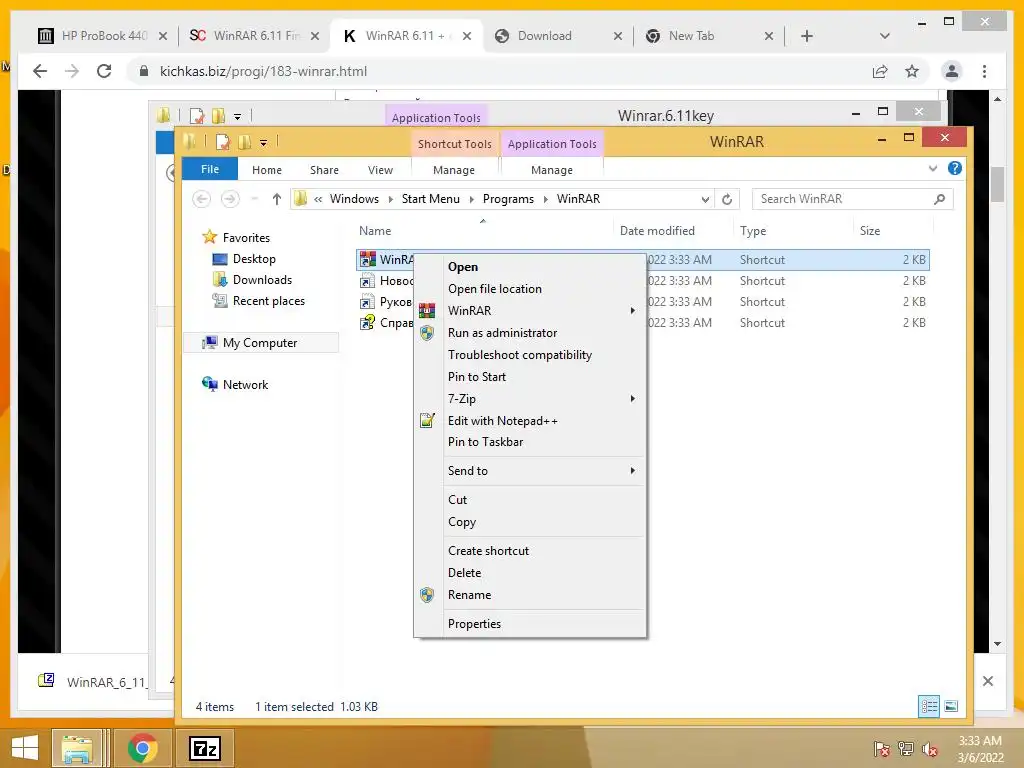Expand the Explorer ribbon chevron
The width and height of the screenshot is (1024, 768).
933,168
